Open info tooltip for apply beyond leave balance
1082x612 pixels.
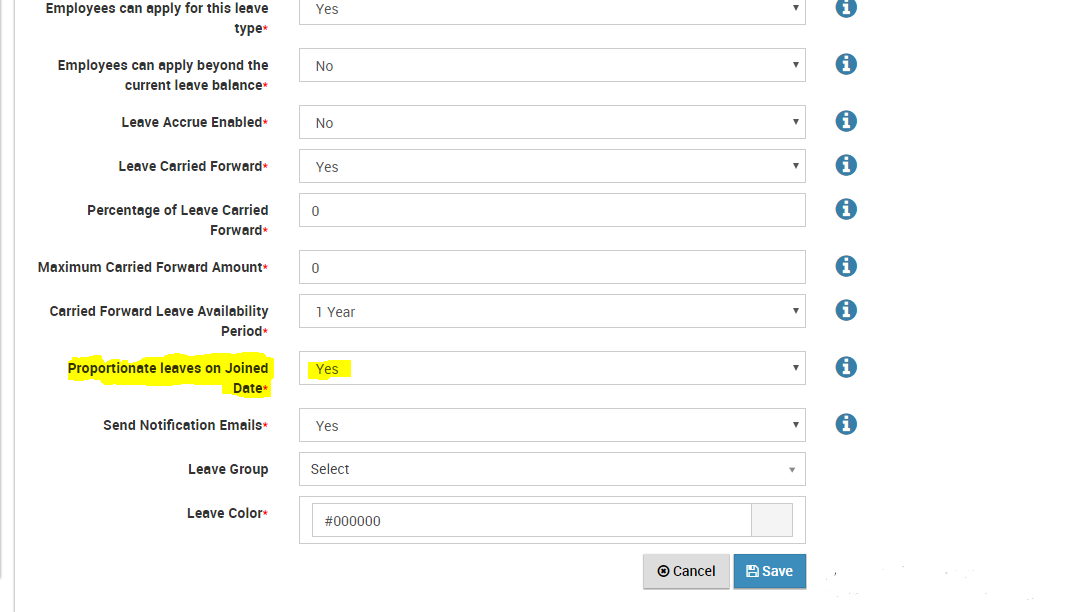(x=846, y=64)
